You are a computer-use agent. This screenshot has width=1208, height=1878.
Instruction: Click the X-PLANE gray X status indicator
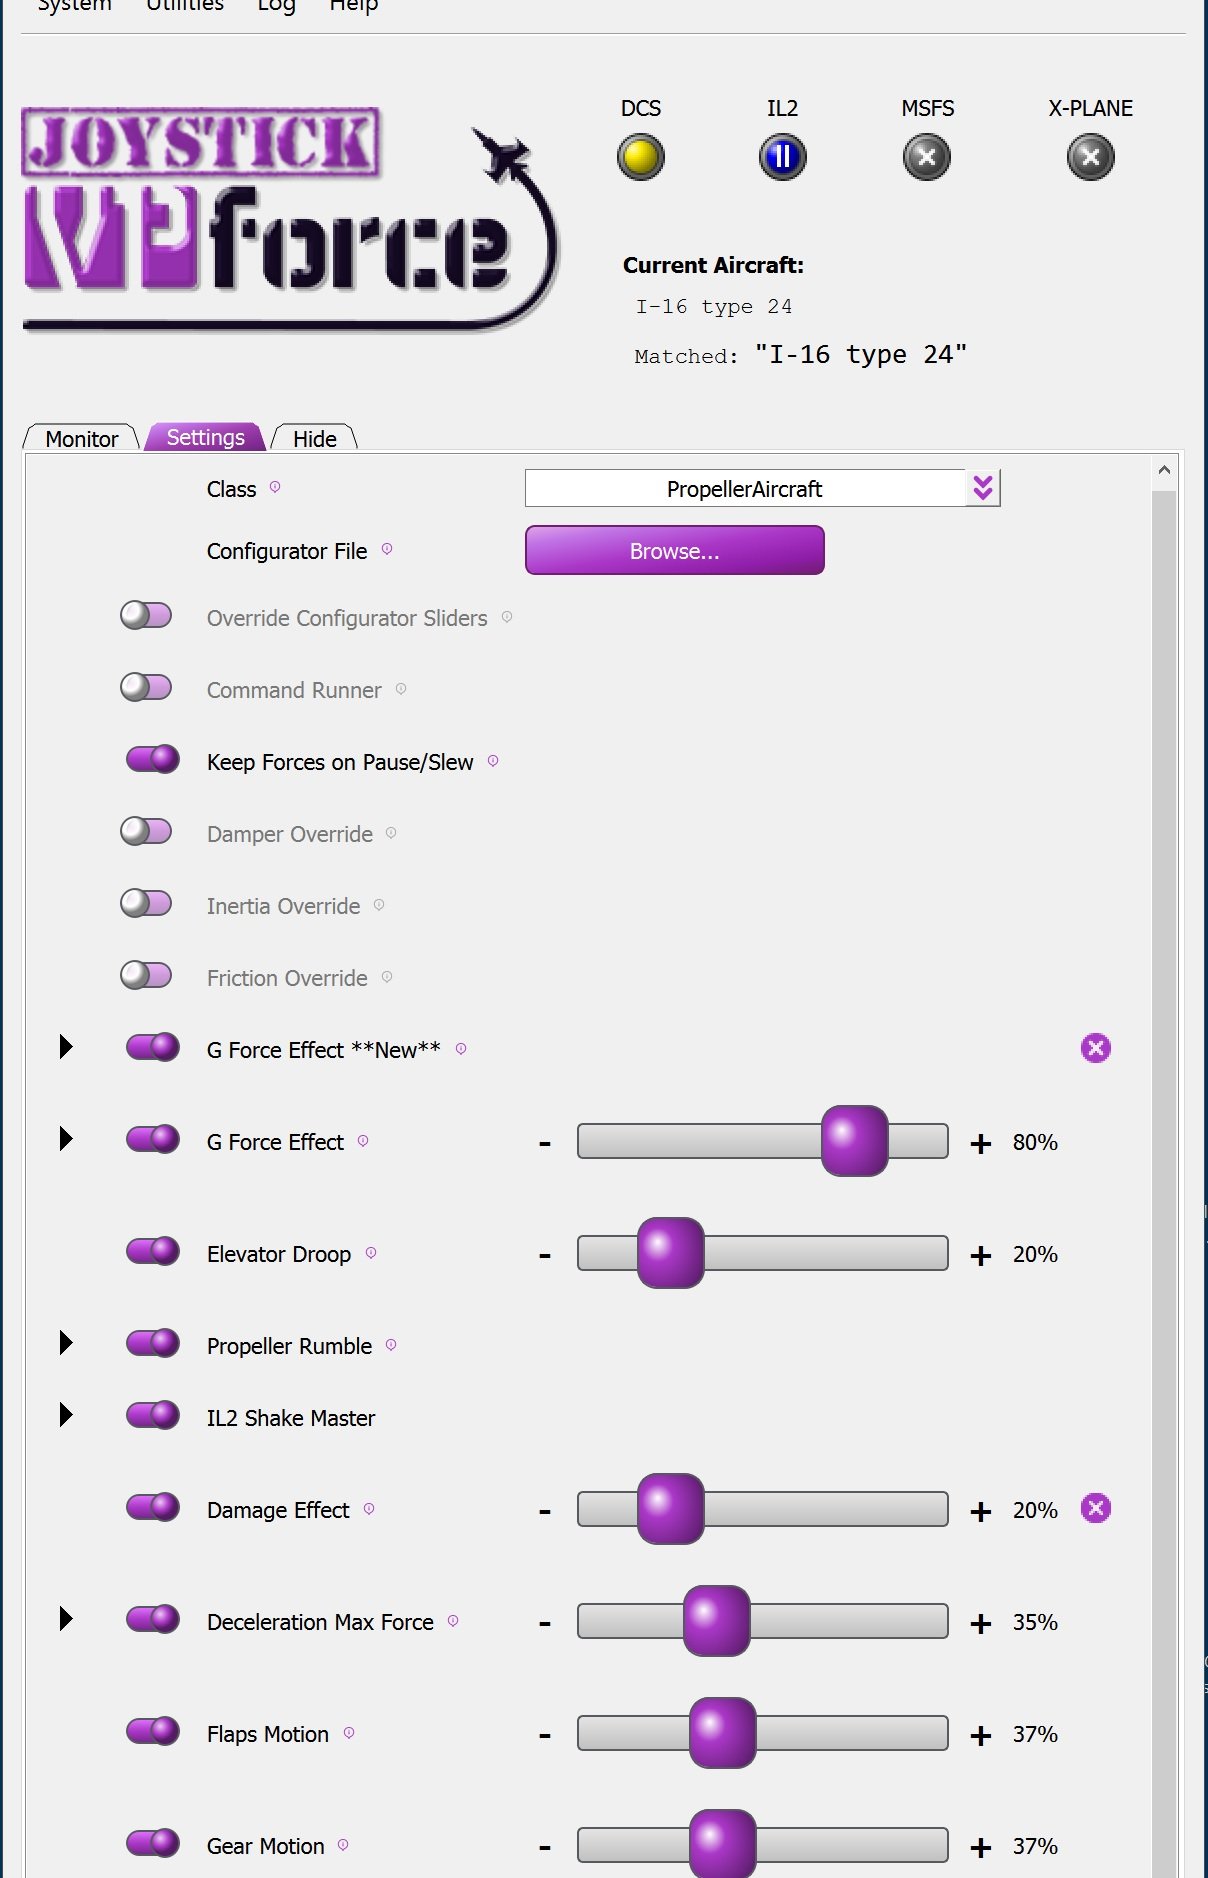pyautogui.click(x=1091, y=157)
